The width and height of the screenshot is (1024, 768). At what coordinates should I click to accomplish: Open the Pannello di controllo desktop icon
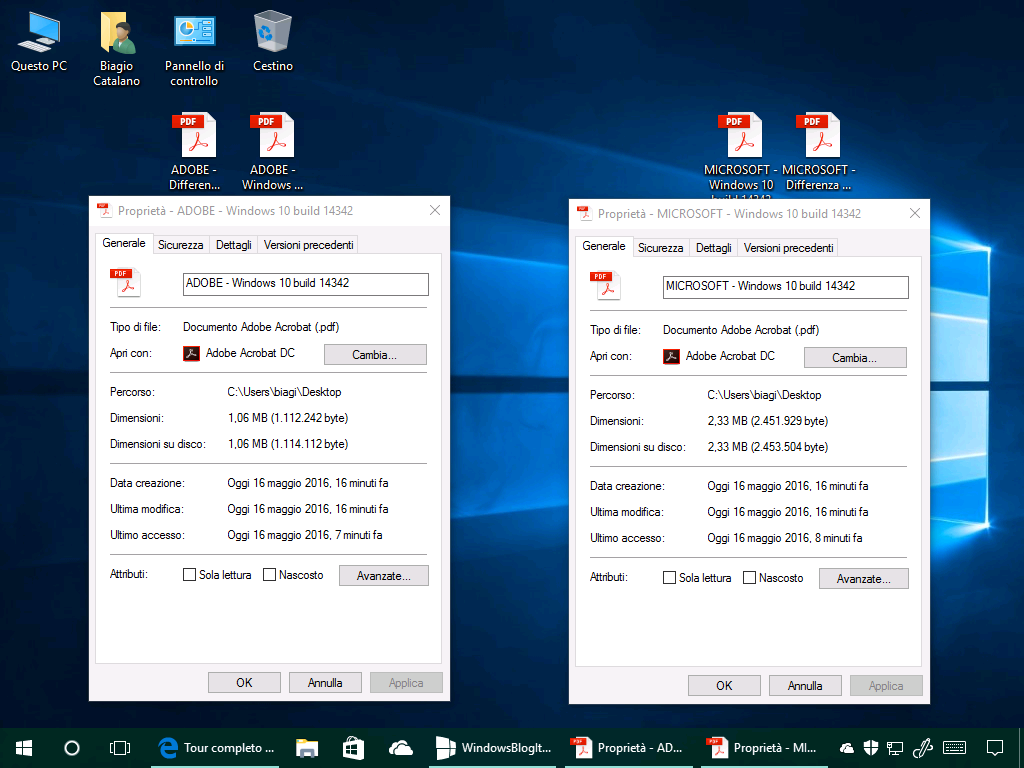click(x=194, y=49)
